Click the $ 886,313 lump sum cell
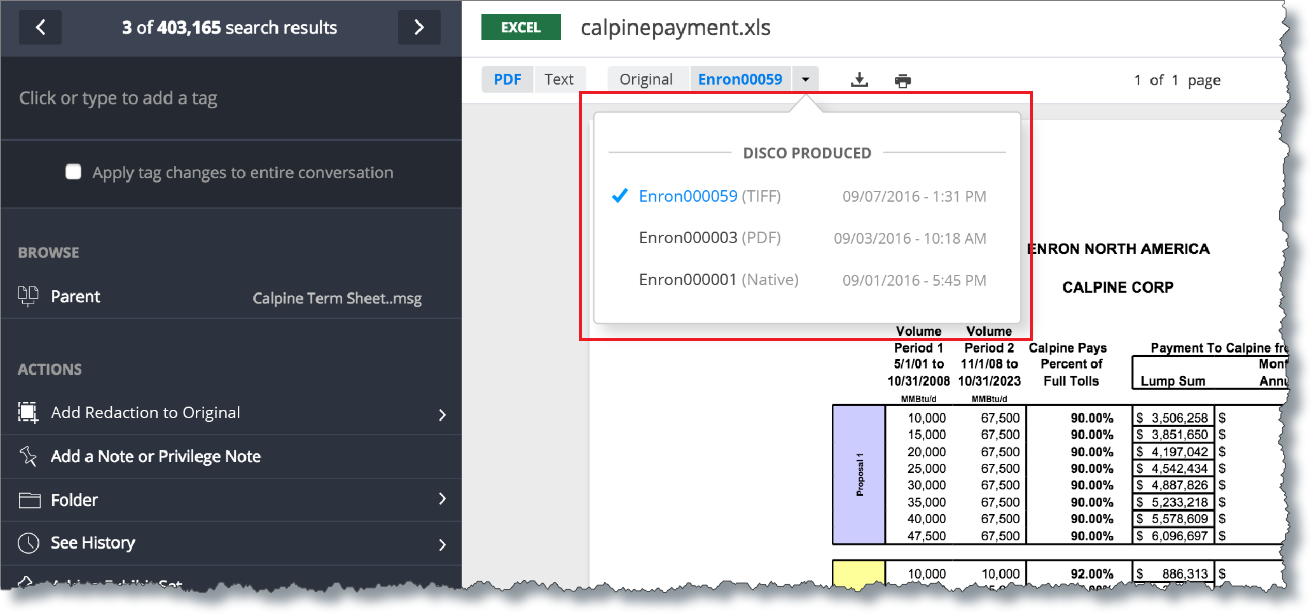 (1172, 573)
